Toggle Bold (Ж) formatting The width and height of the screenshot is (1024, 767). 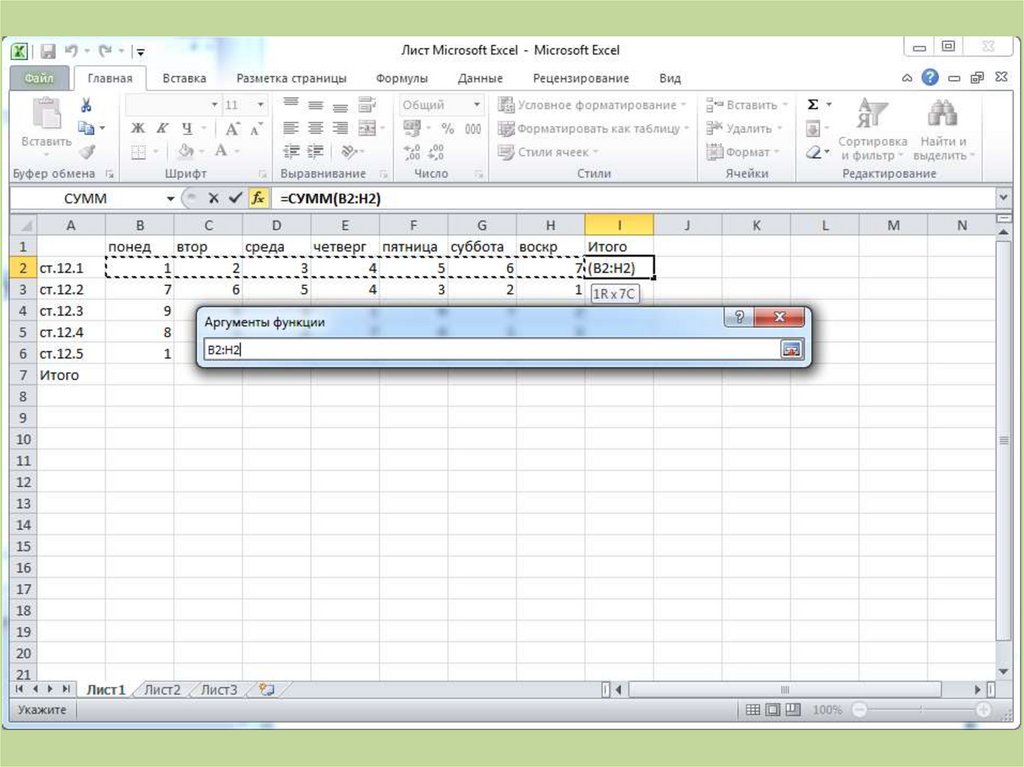pyautogui.click(x=138, y=129)
